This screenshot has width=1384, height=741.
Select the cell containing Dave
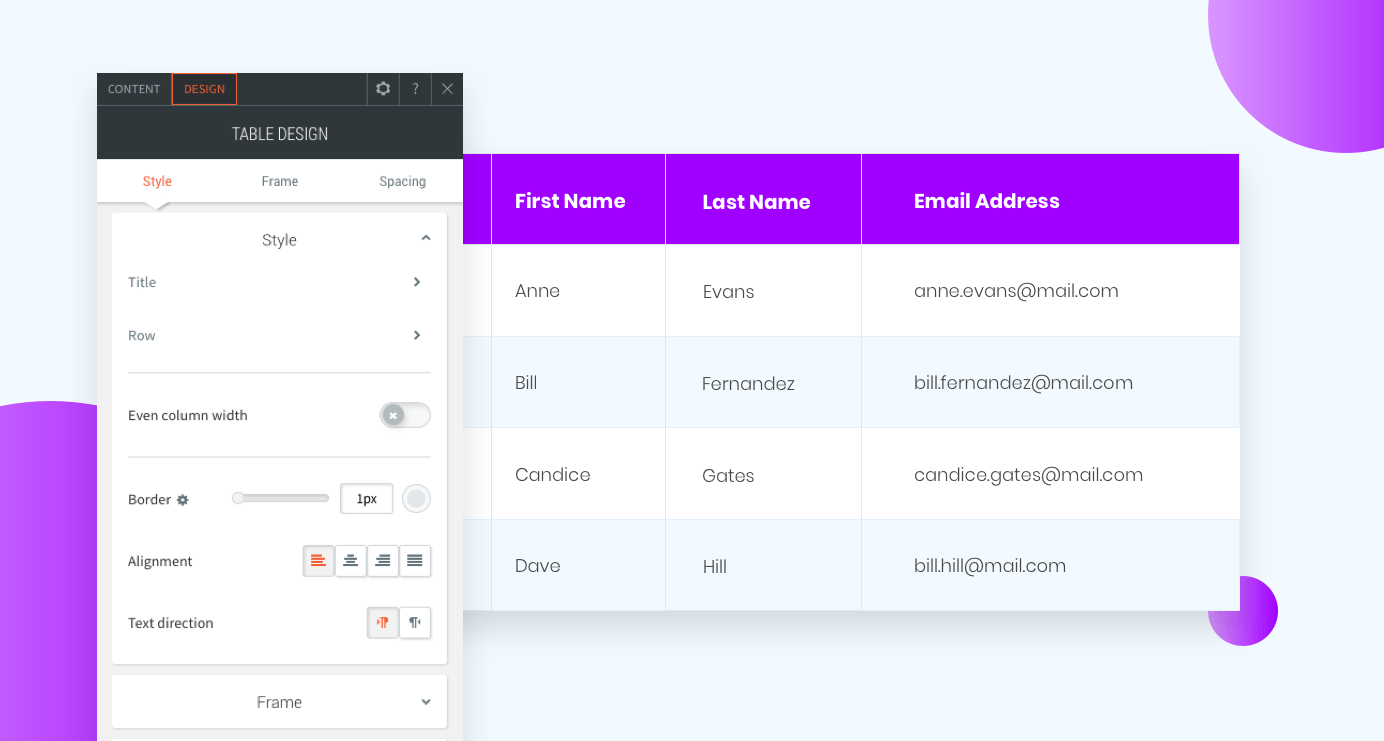pyautogui.click(x=578, y=565)
